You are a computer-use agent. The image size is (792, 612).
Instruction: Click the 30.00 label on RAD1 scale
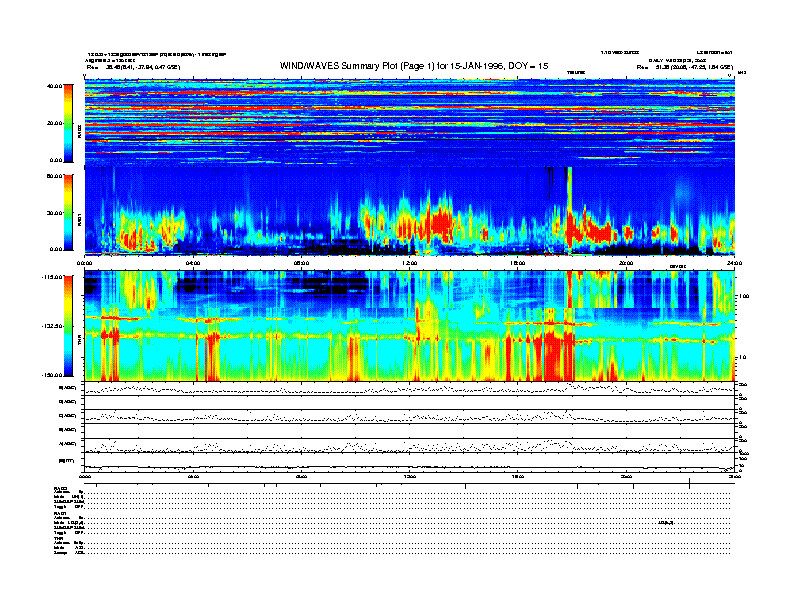coord(55,213)
